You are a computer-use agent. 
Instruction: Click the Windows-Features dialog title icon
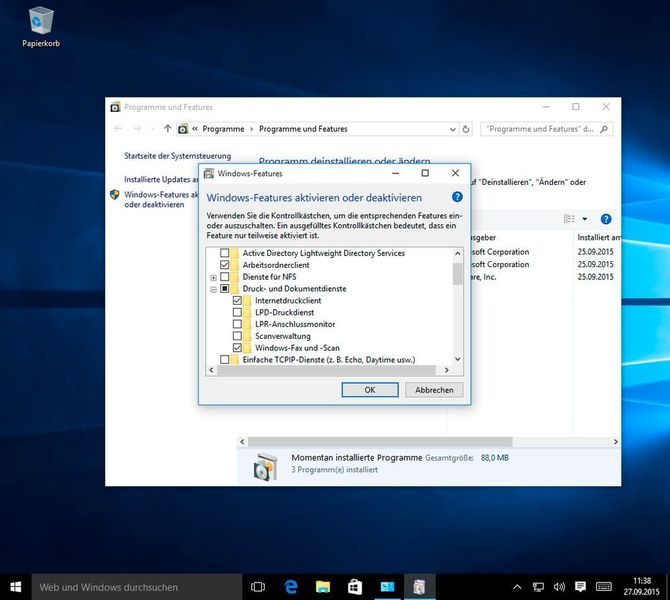(209, 173)
